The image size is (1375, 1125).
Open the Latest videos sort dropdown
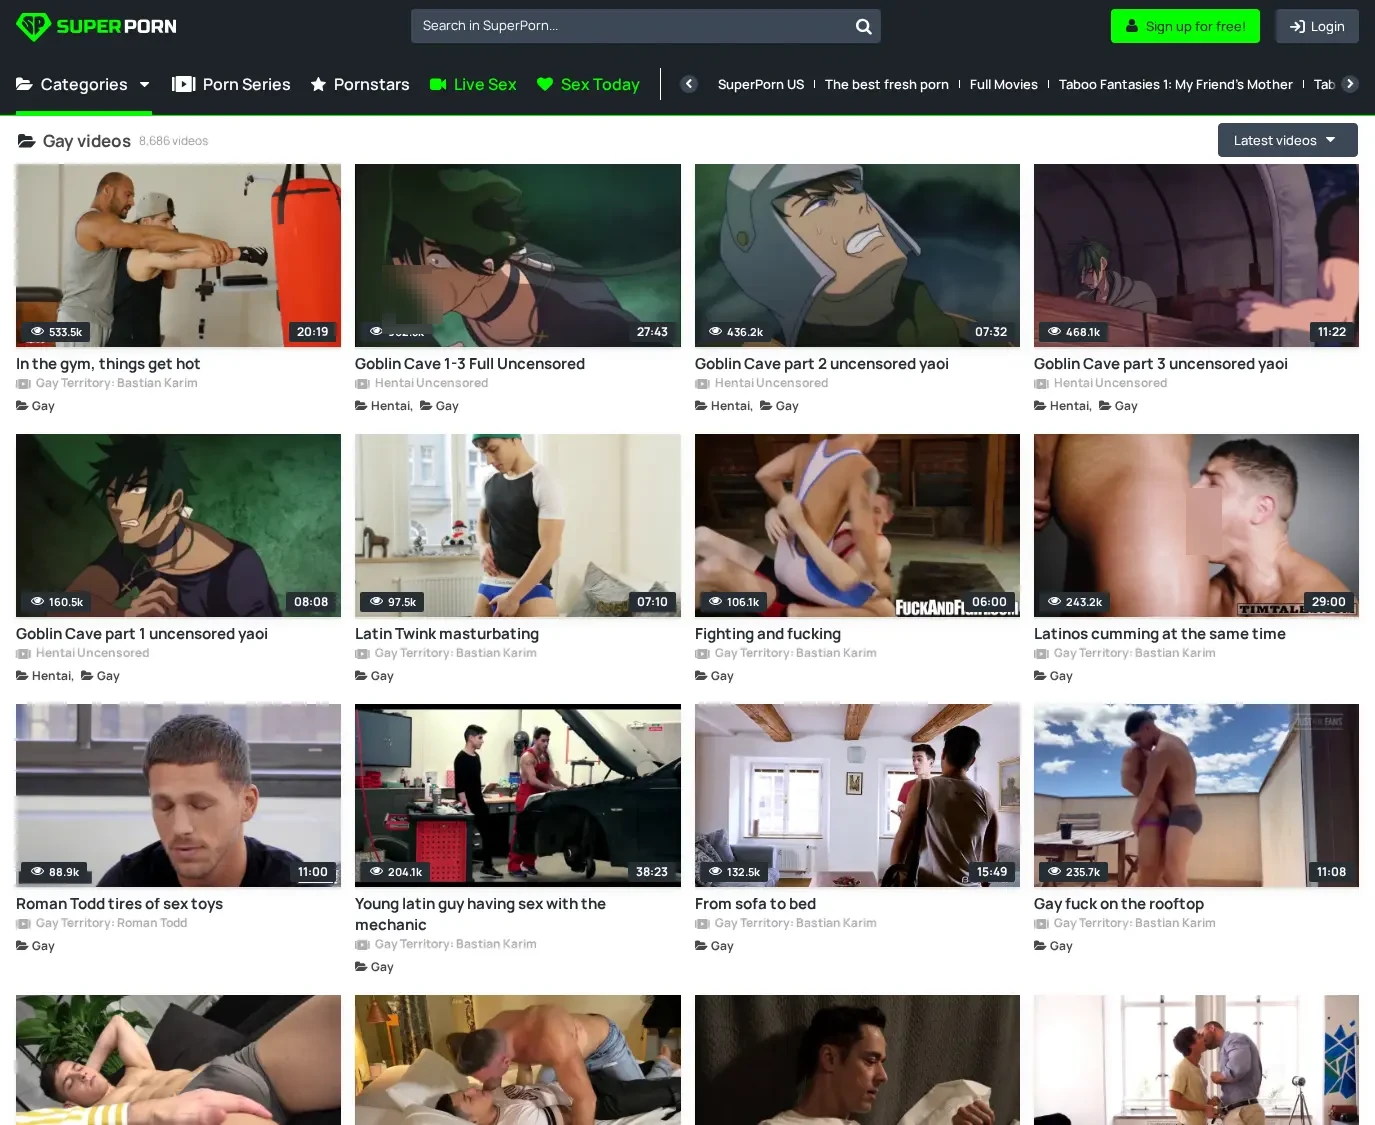[x=1287, y=140]
